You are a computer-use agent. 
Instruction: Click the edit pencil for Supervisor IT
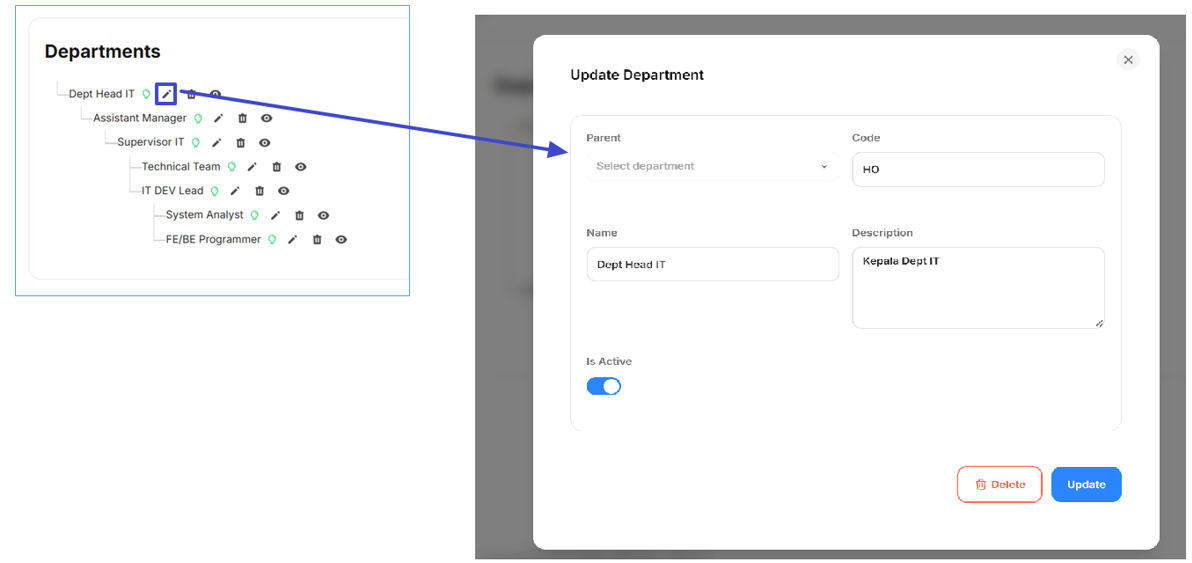(217, 143)
